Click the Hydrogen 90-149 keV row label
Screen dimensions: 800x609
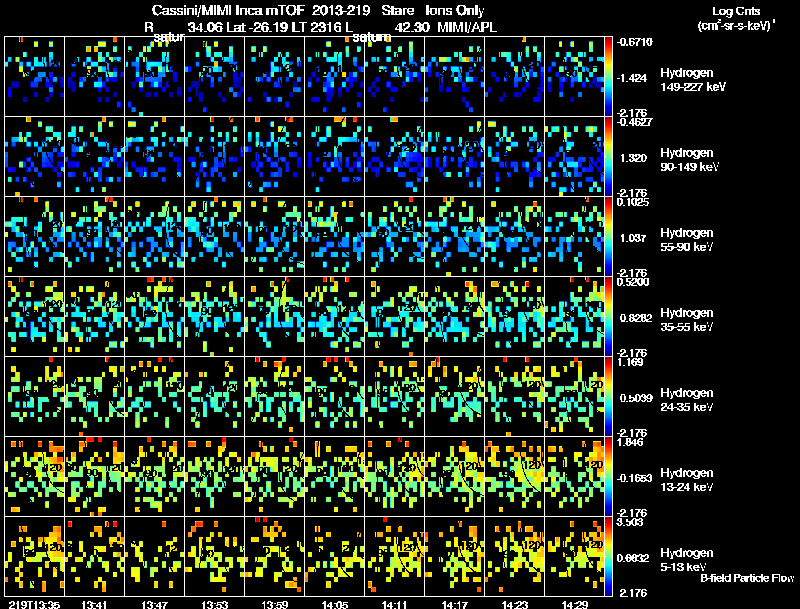[x=689, y=160]
